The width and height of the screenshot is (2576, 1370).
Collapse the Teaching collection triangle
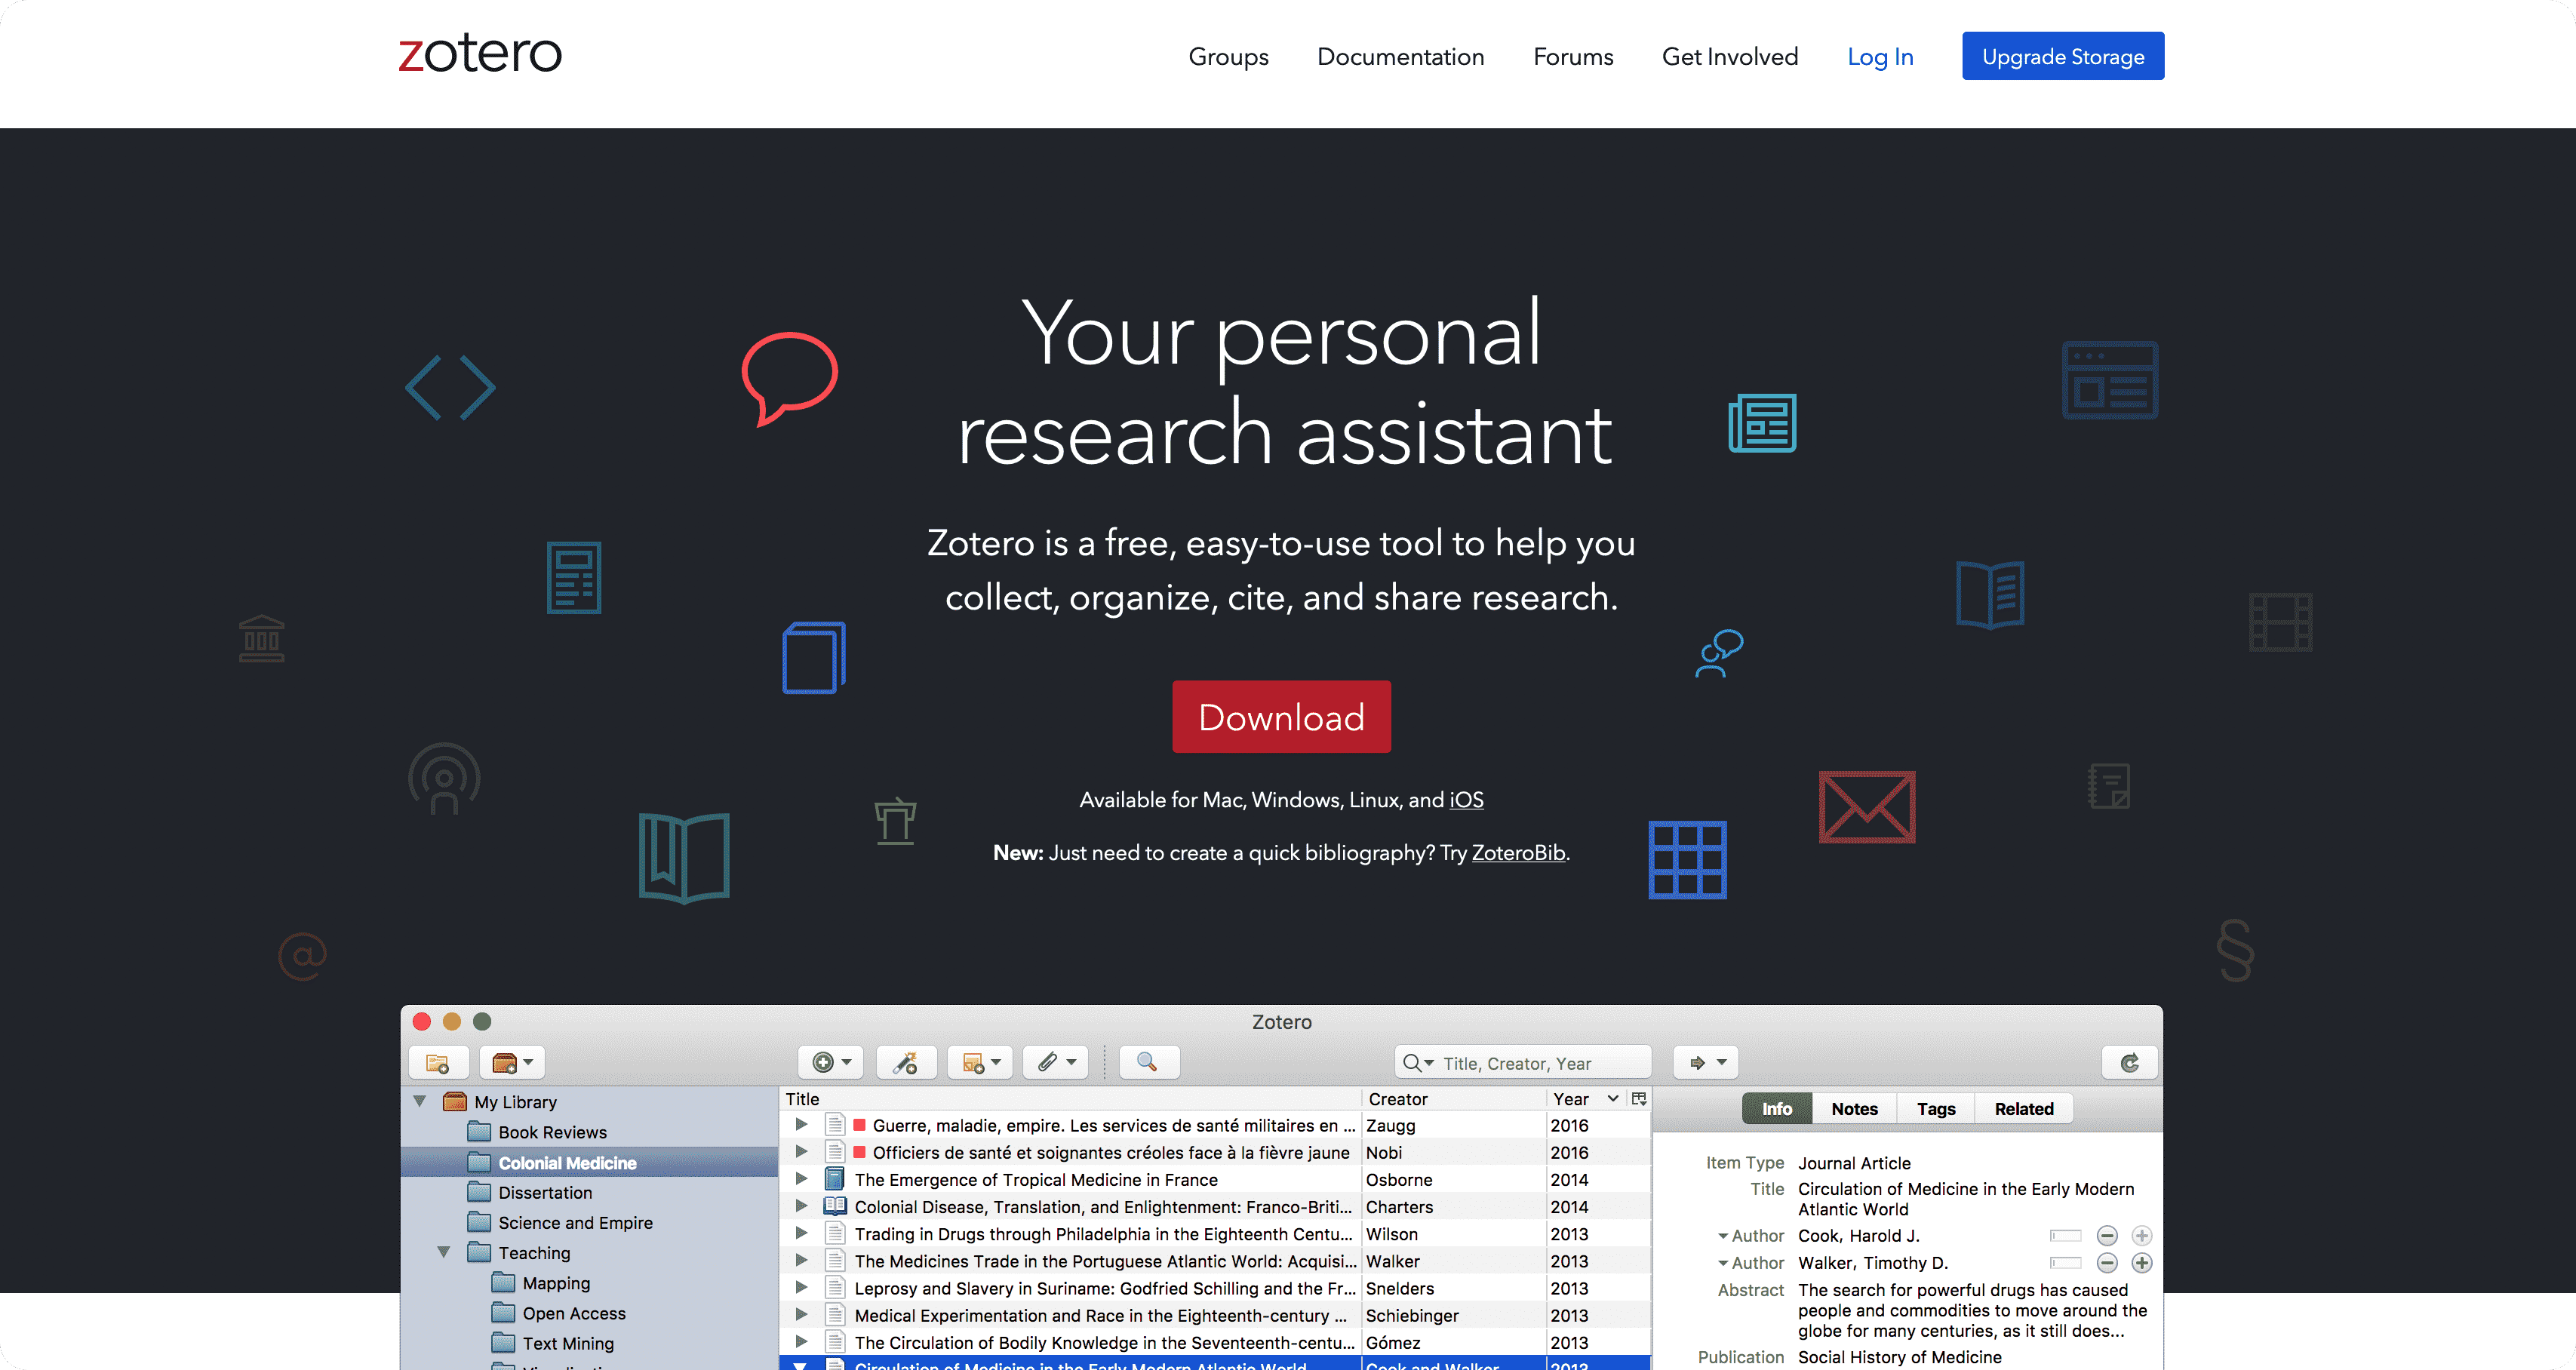point(444,1252)
